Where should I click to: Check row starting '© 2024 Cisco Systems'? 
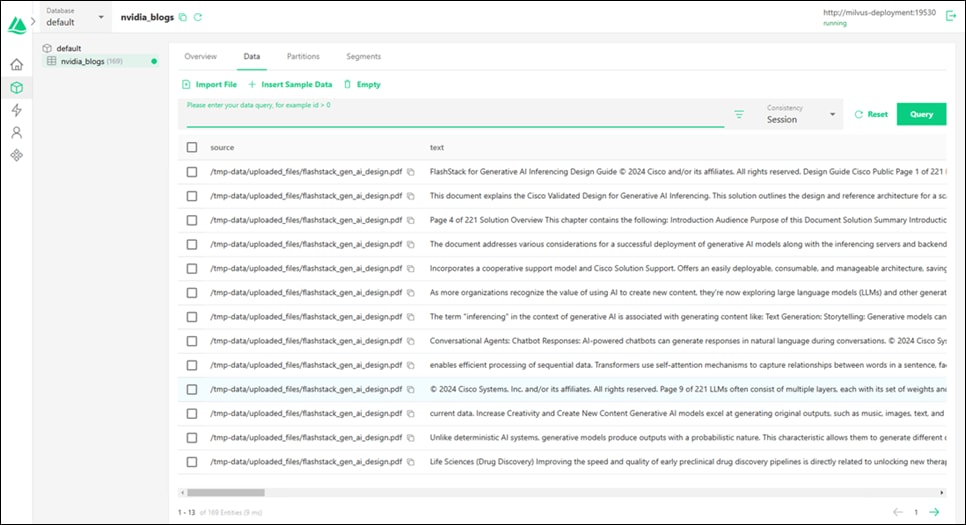[x=192, y=389]
